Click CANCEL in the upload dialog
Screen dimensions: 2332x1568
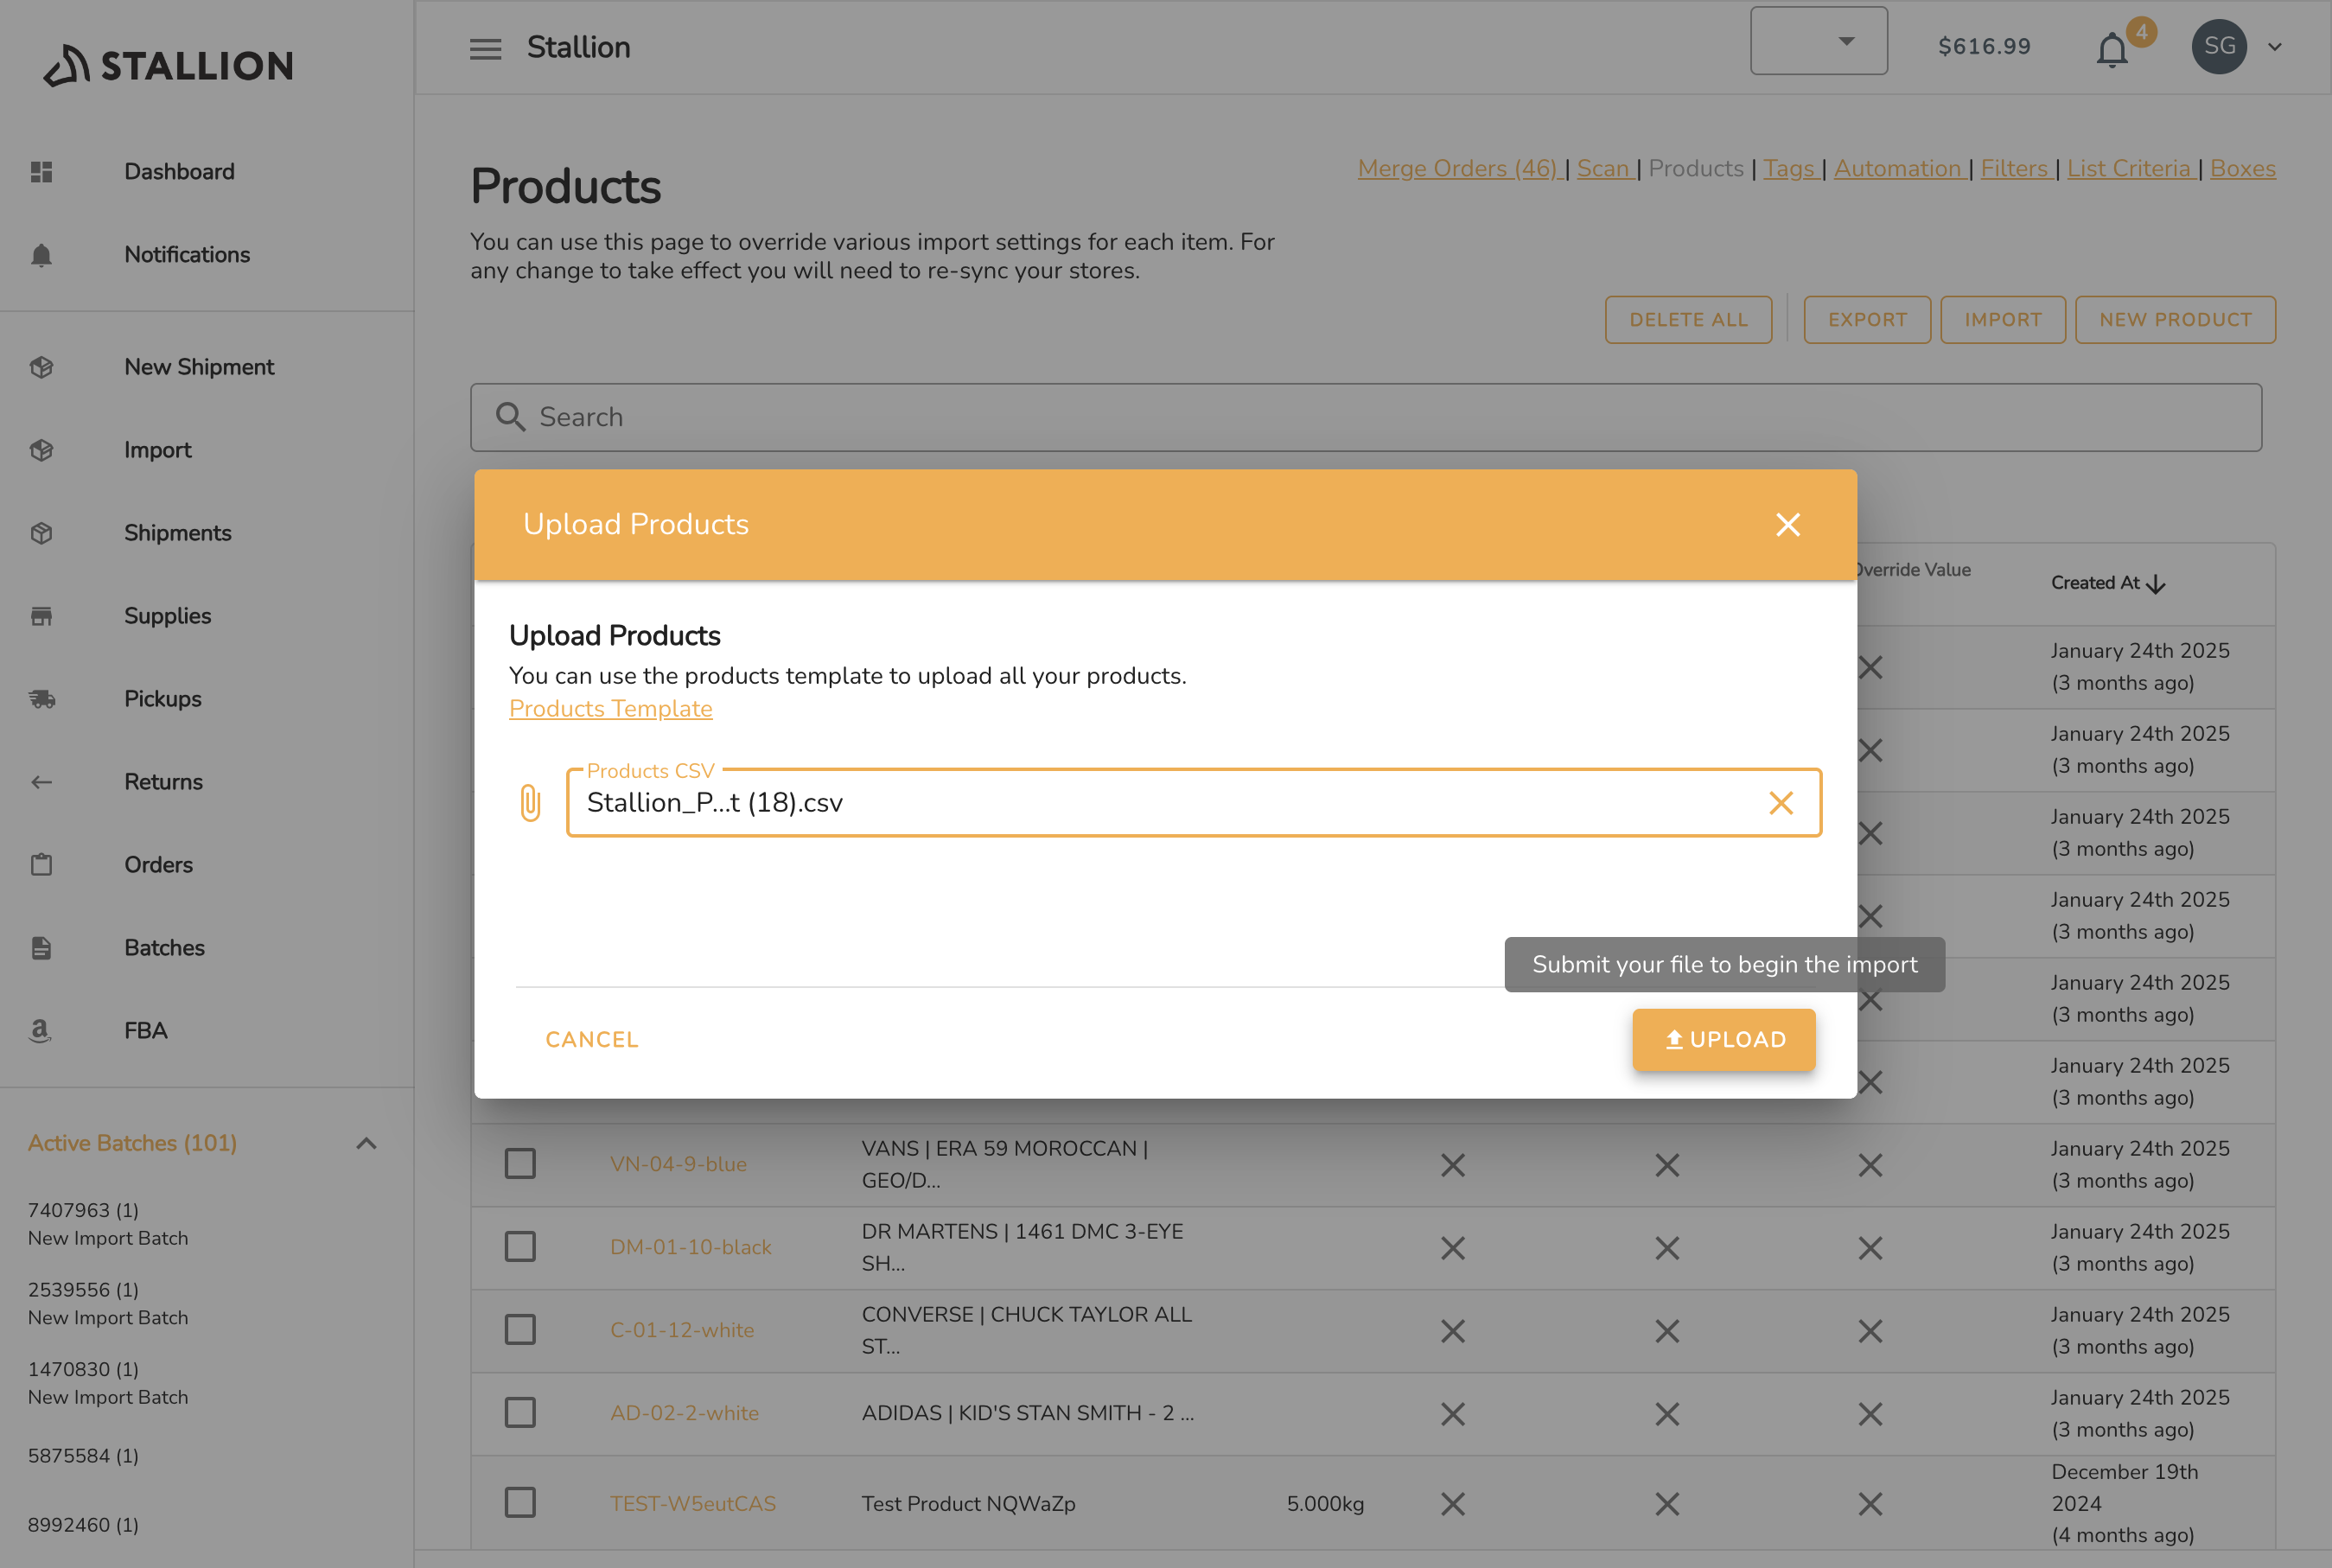coord(592,1040)
